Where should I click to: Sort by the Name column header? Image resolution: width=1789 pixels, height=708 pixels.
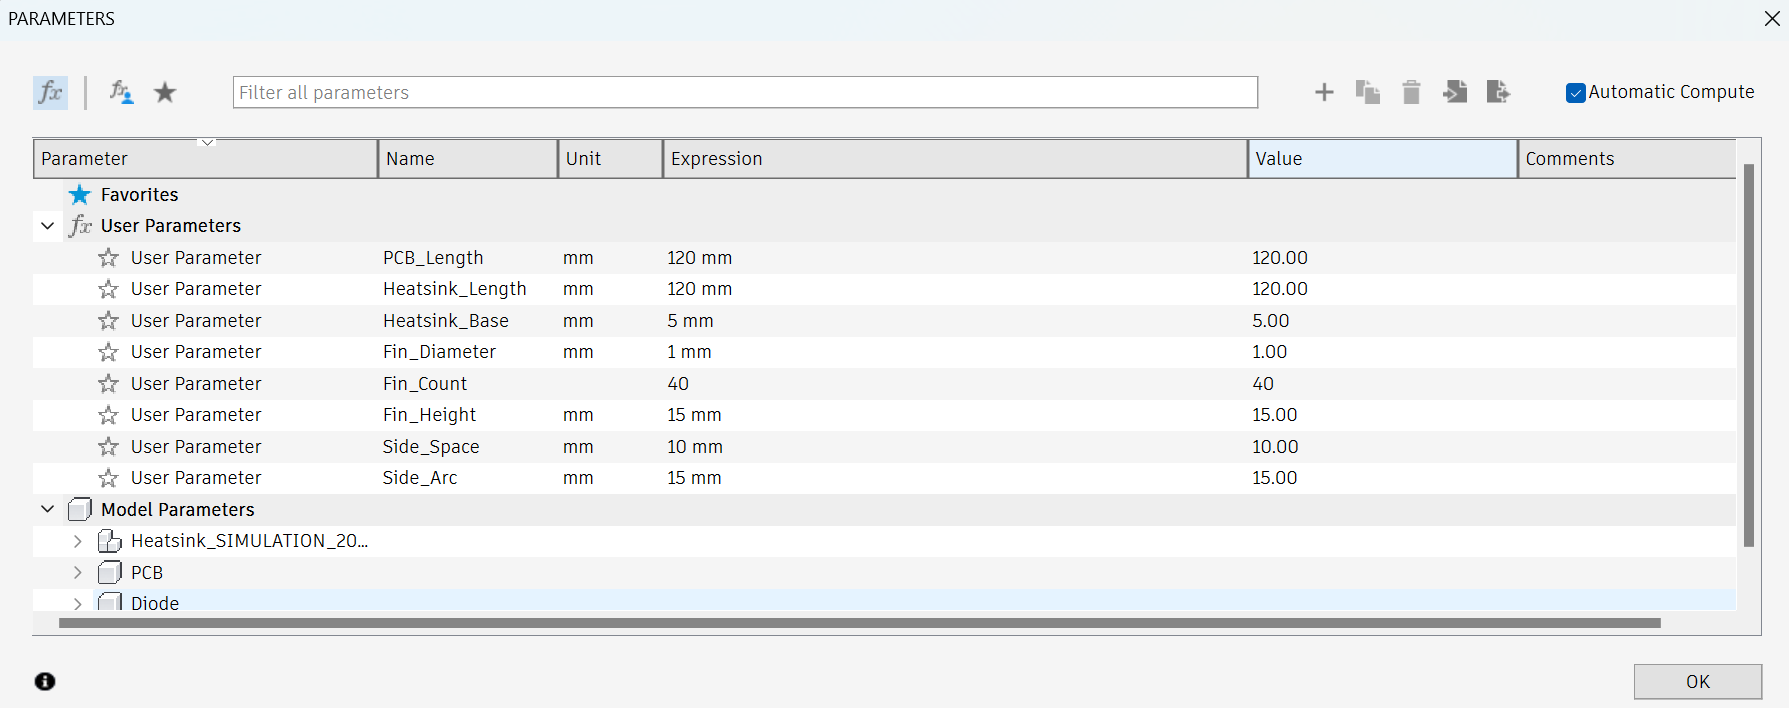coord(467,159)
